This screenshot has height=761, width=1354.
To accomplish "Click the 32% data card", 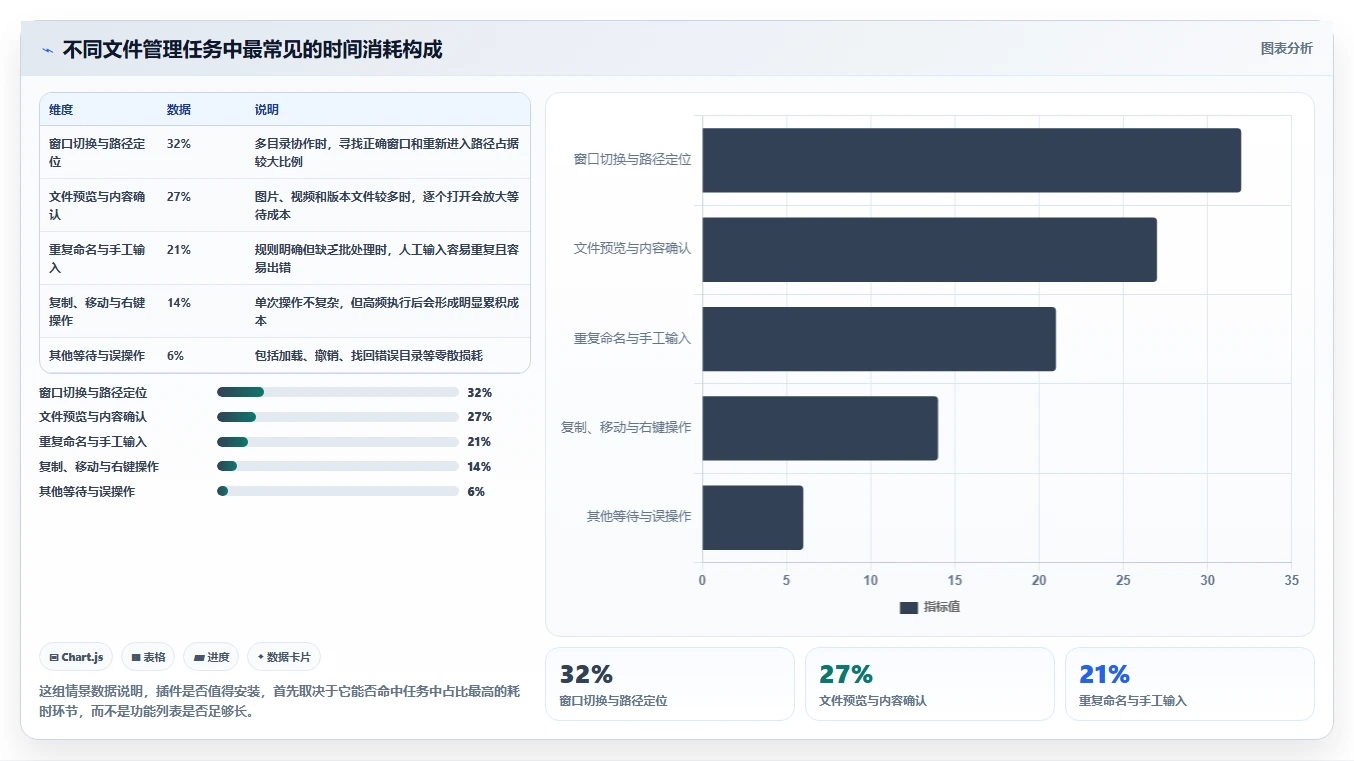I will tap(669, 684).
